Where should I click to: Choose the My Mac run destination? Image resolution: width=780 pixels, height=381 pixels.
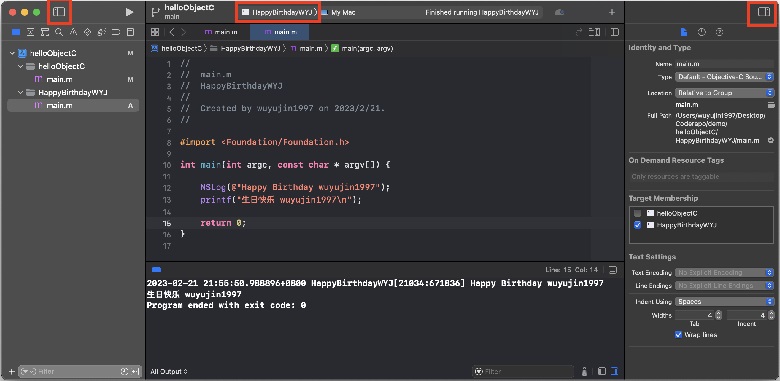coord(338,12)
